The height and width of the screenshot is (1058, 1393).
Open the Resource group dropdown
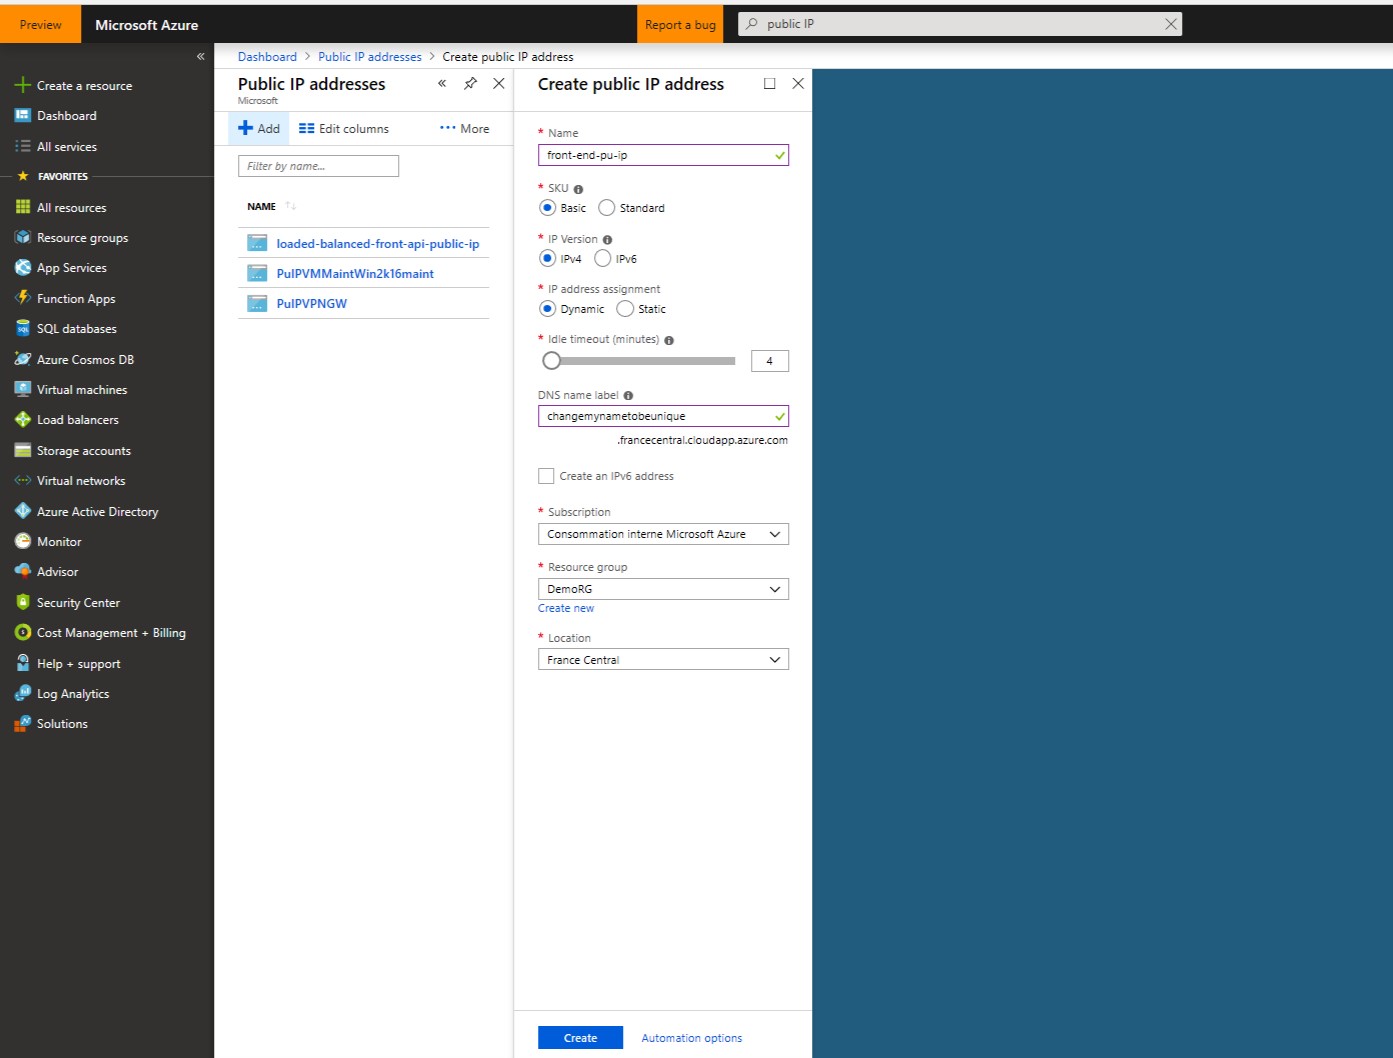click(663, 589)
